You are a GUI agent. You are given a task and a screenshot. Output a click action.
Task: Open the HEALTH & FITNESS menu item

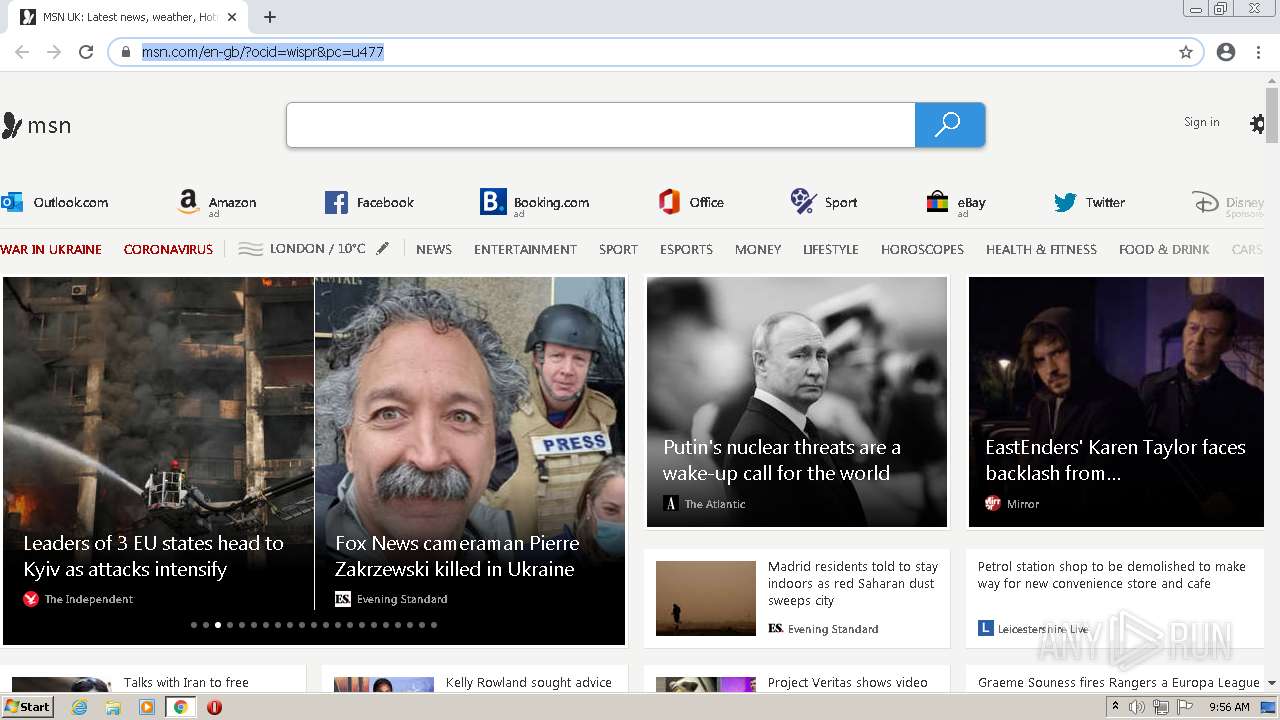tap(1041, 249)
